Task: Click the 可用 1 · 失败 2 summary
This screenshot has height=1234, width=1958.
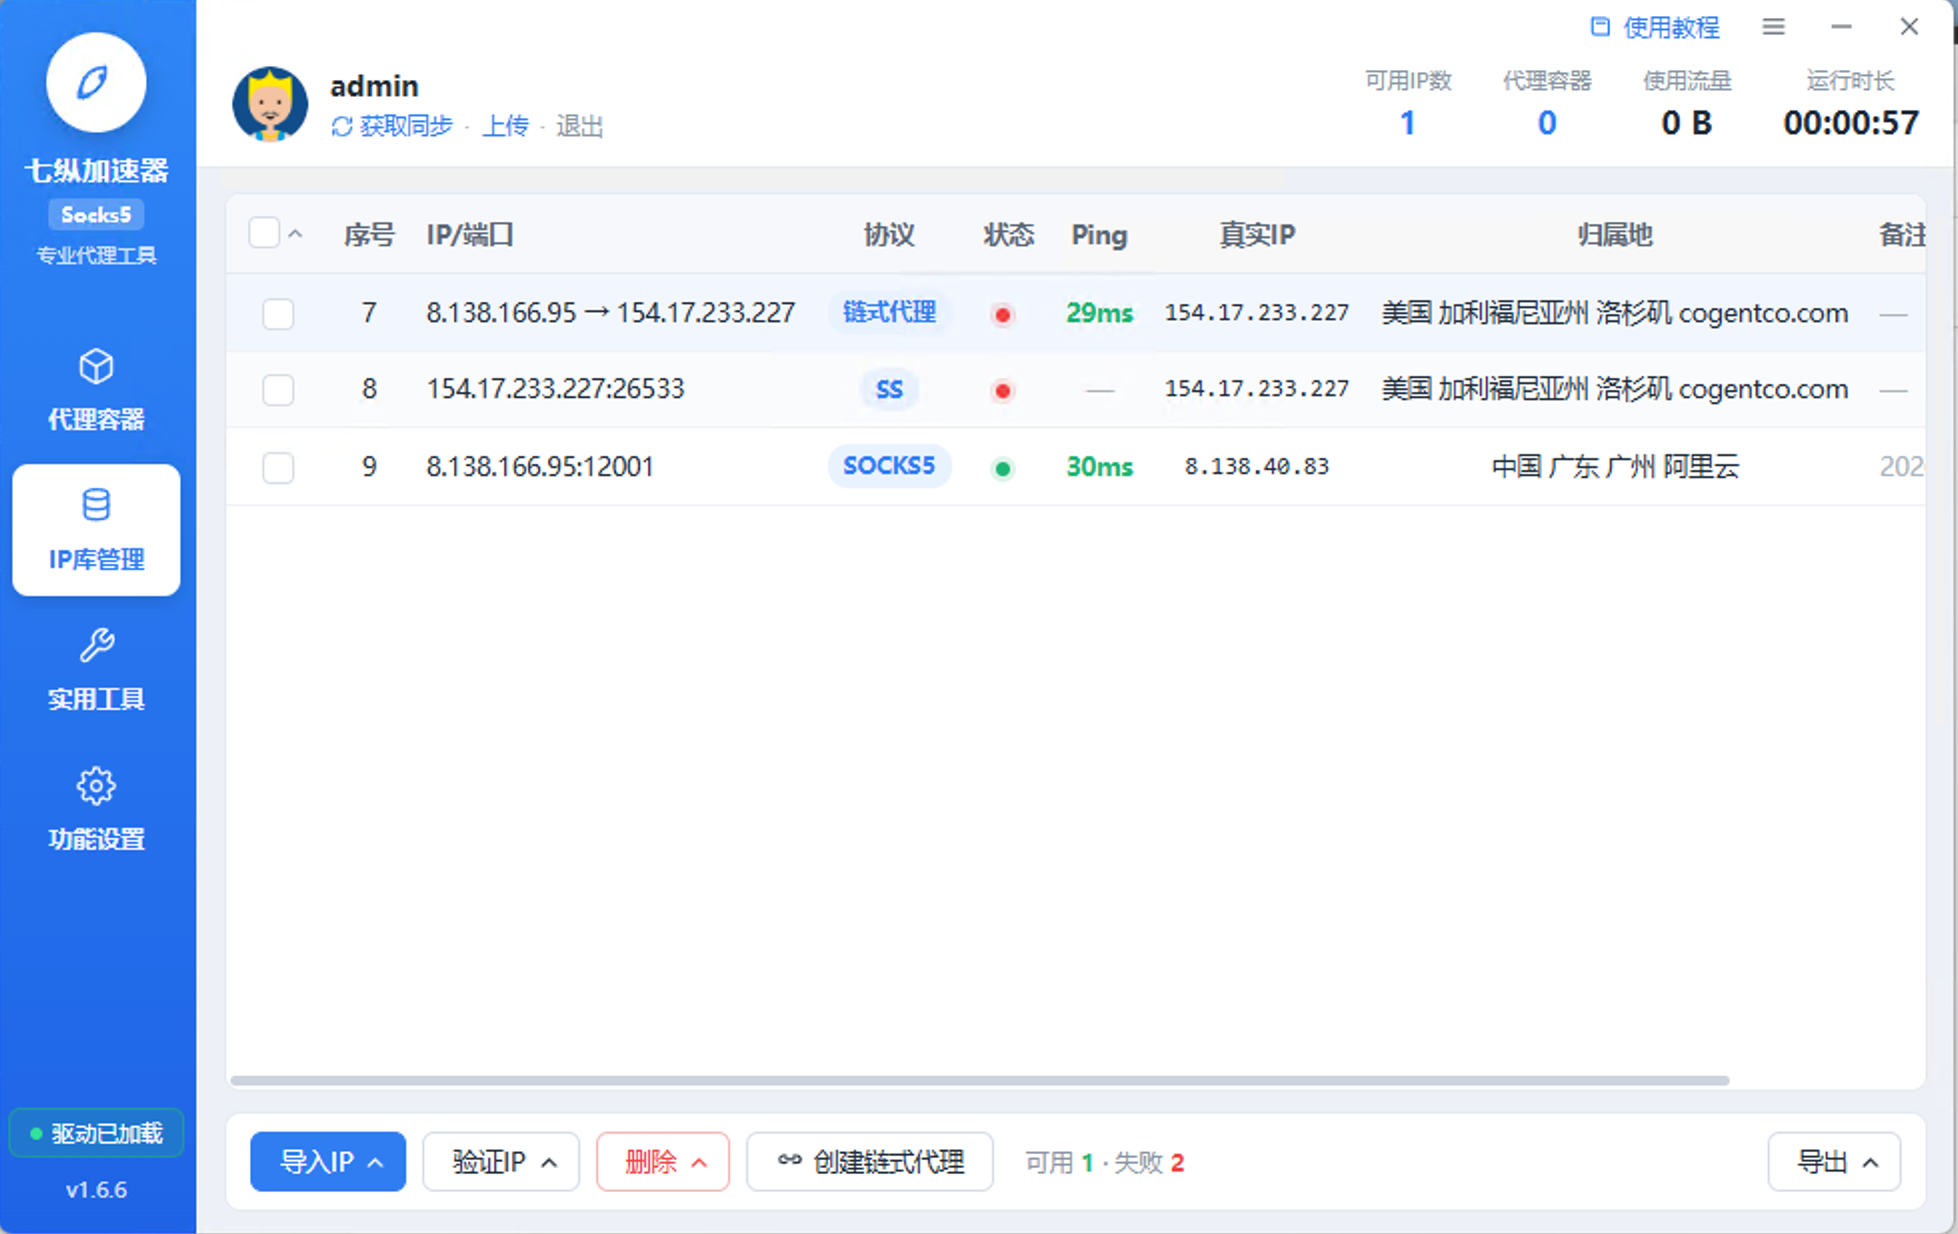Action: tap(1104, 1162)
